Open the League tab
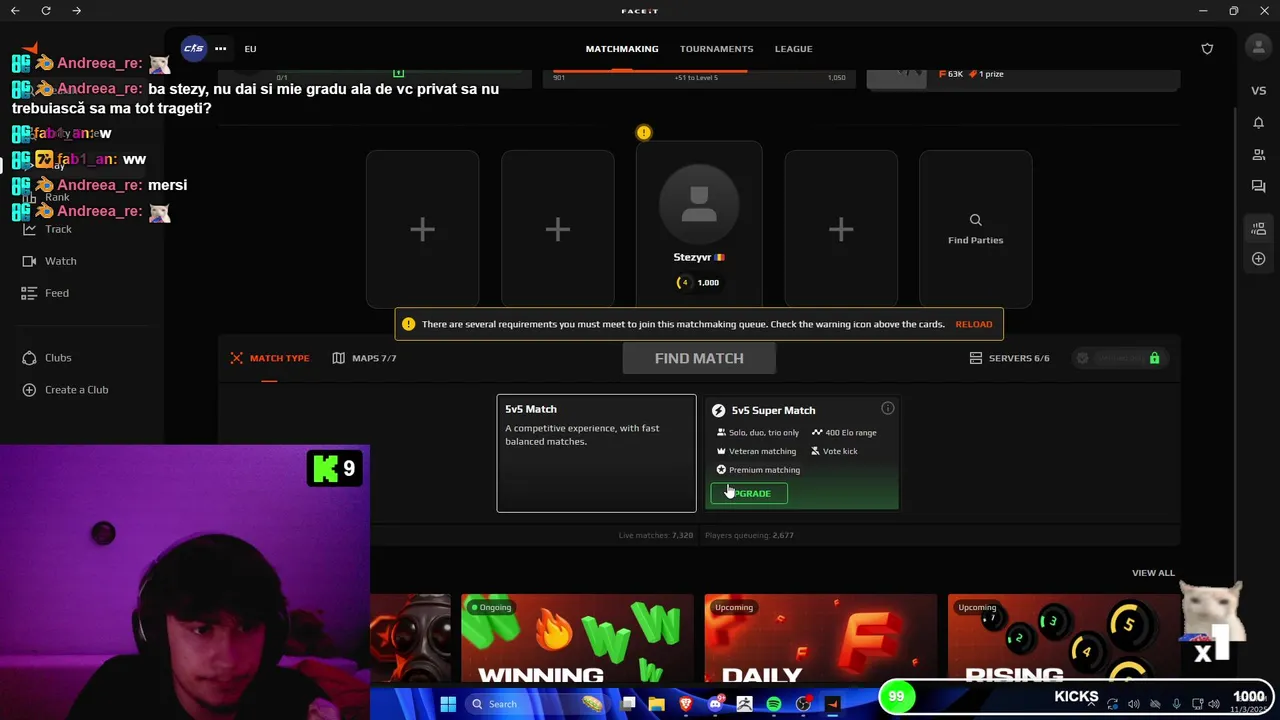 point(793,48)
